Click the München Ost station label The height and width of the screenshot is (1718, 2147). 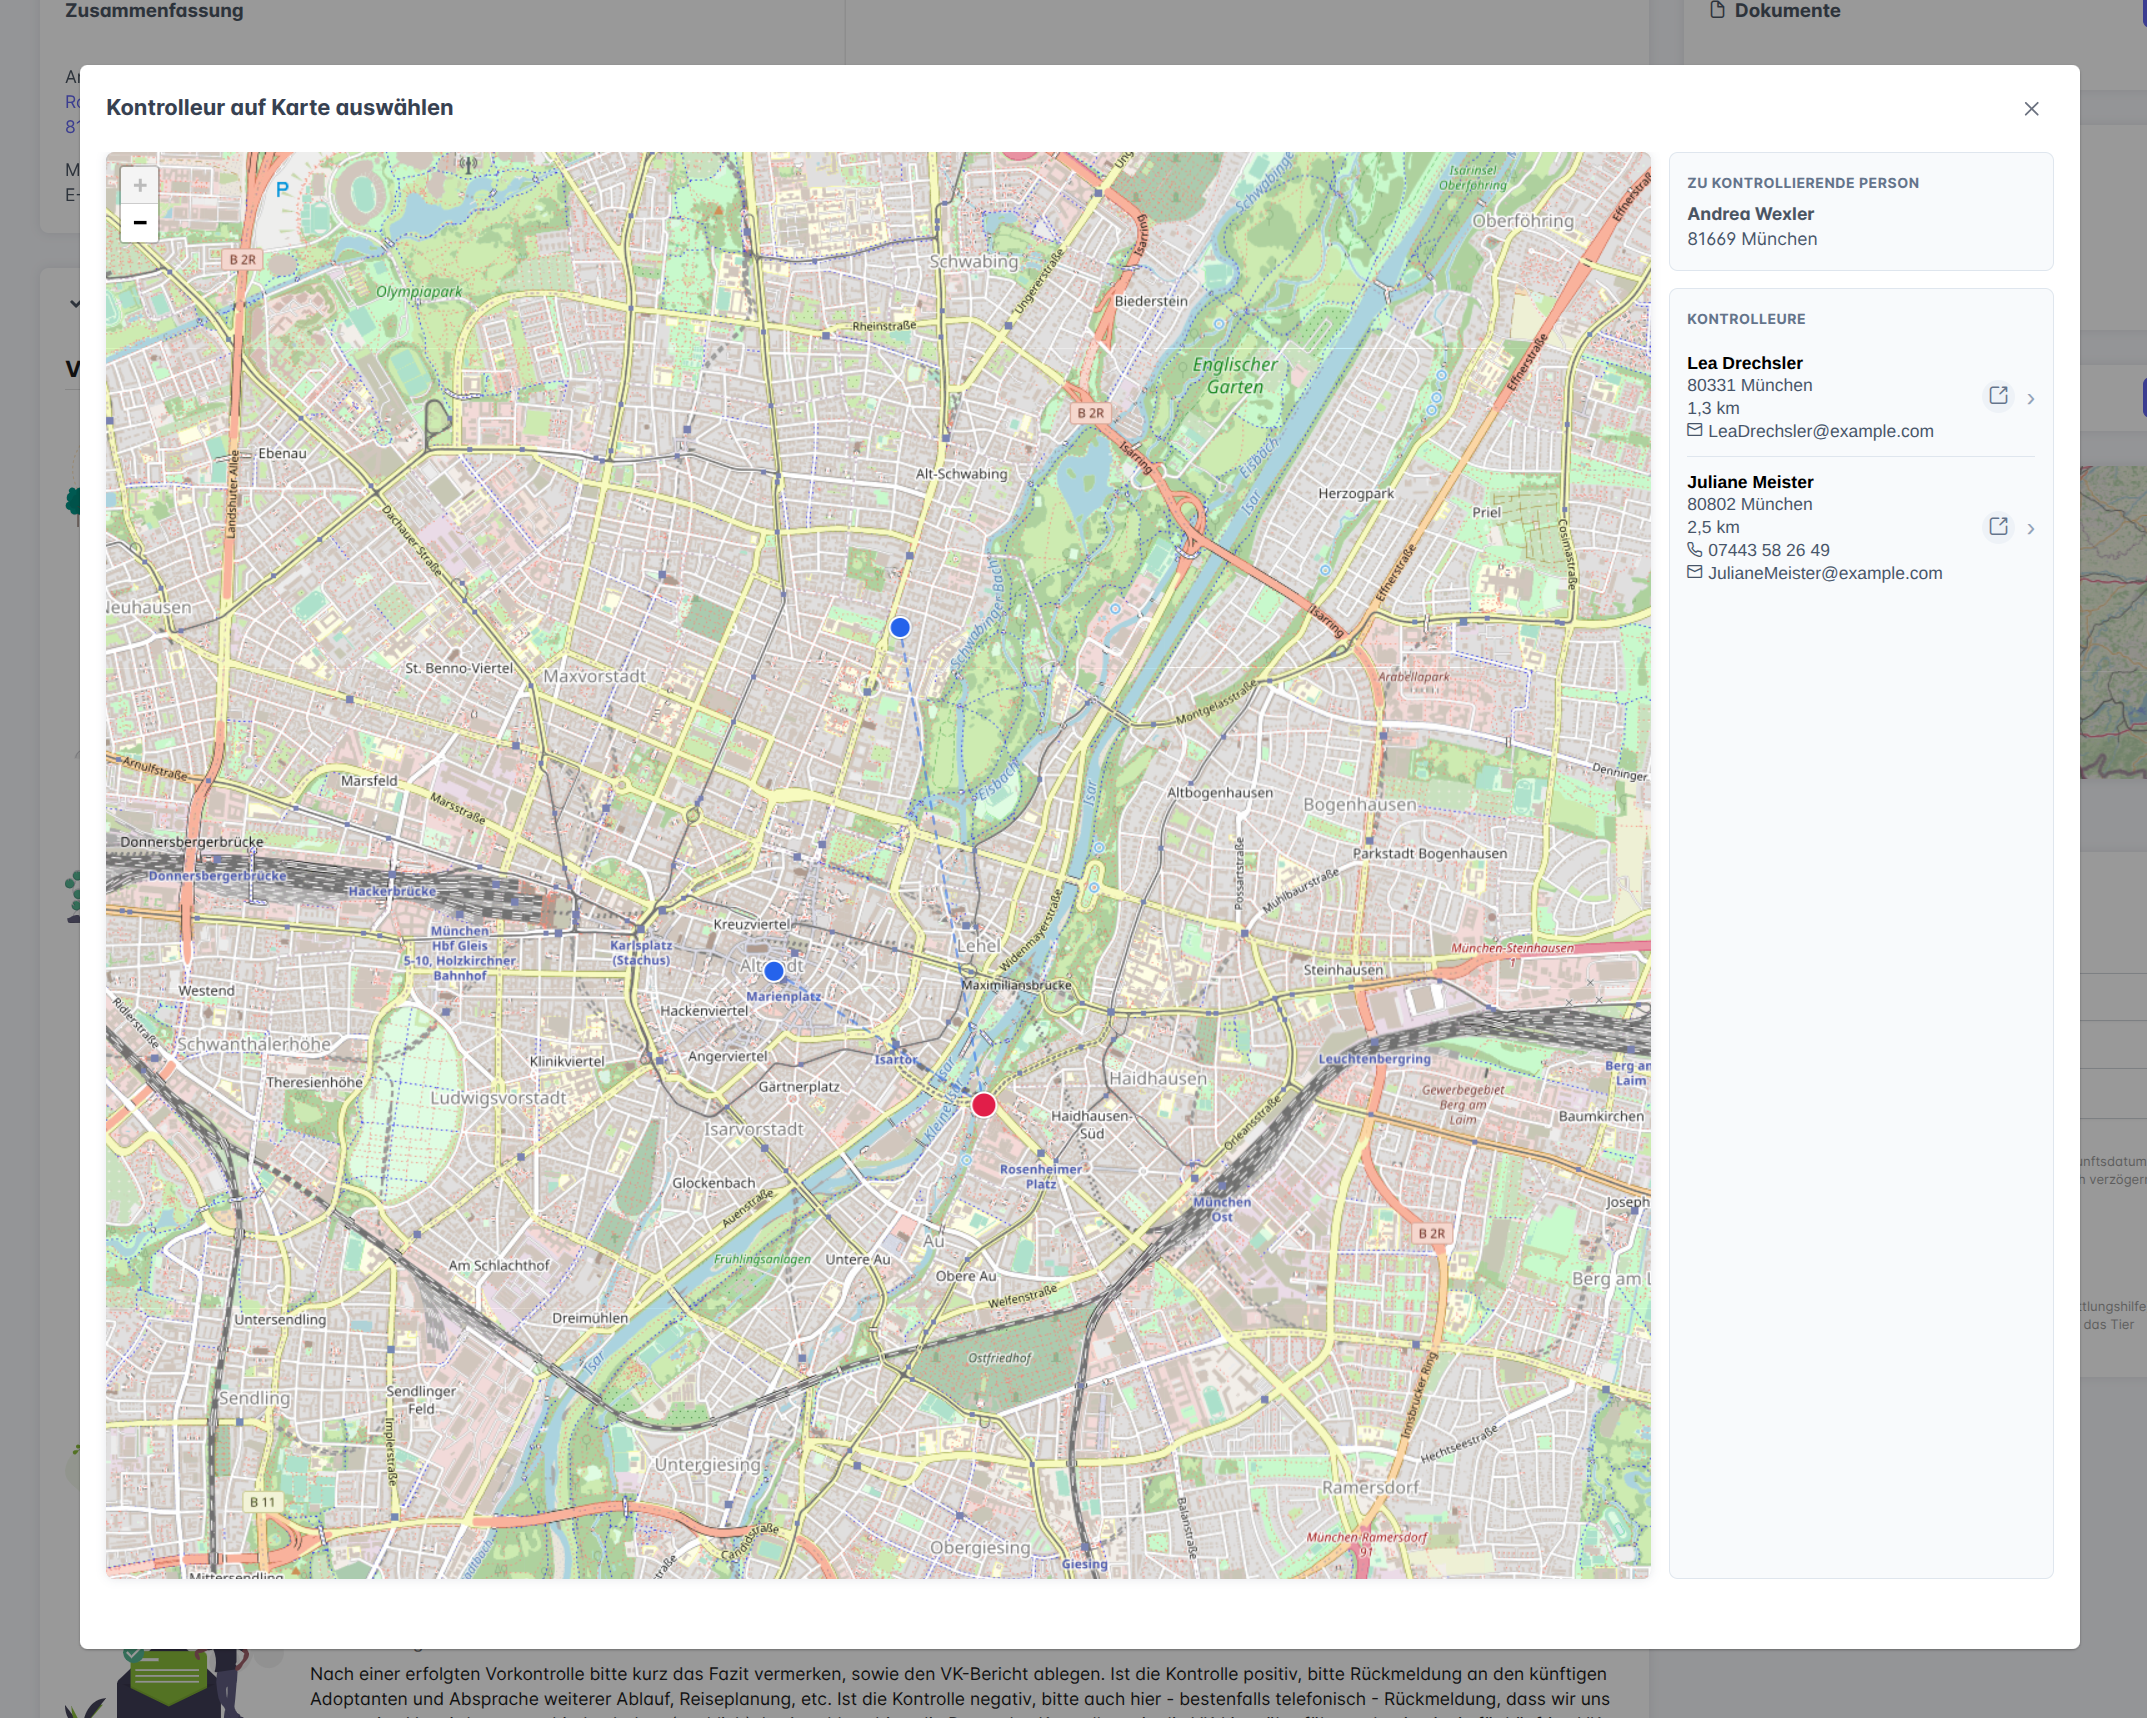[x=1221, y=1209]
